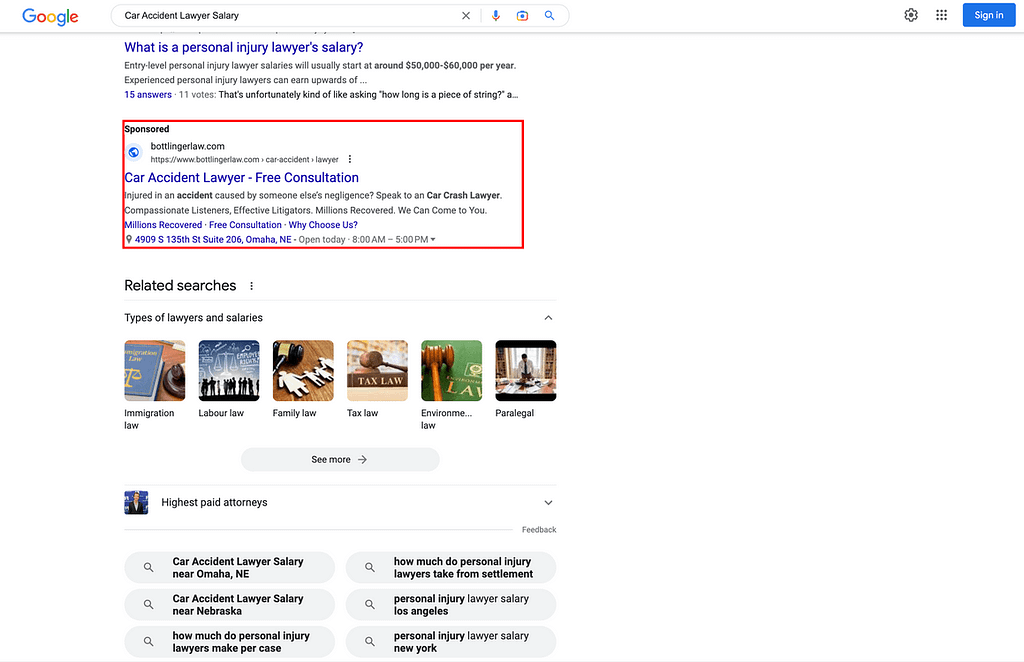Select the Environmental law thumbnail
1024x662 pixels.
[452, 370]
